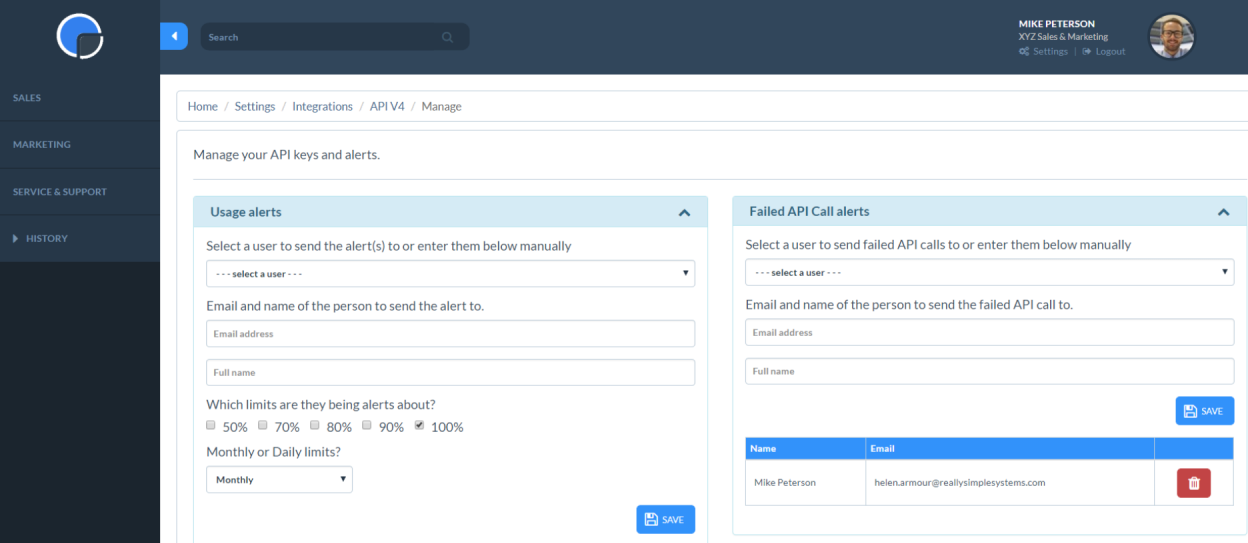
Task: Go to Home breadcrumb
Action: [x=202, y=106]
